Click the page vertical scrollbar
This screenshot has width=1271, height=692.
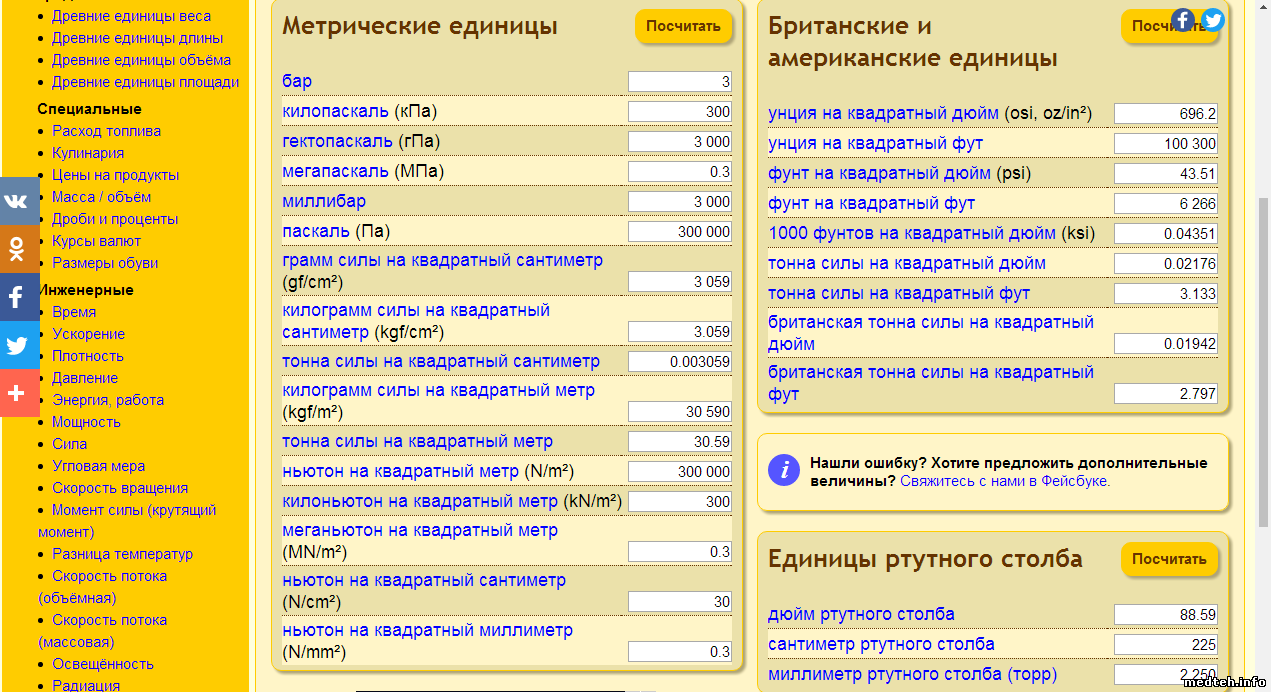coord(1262,350)
